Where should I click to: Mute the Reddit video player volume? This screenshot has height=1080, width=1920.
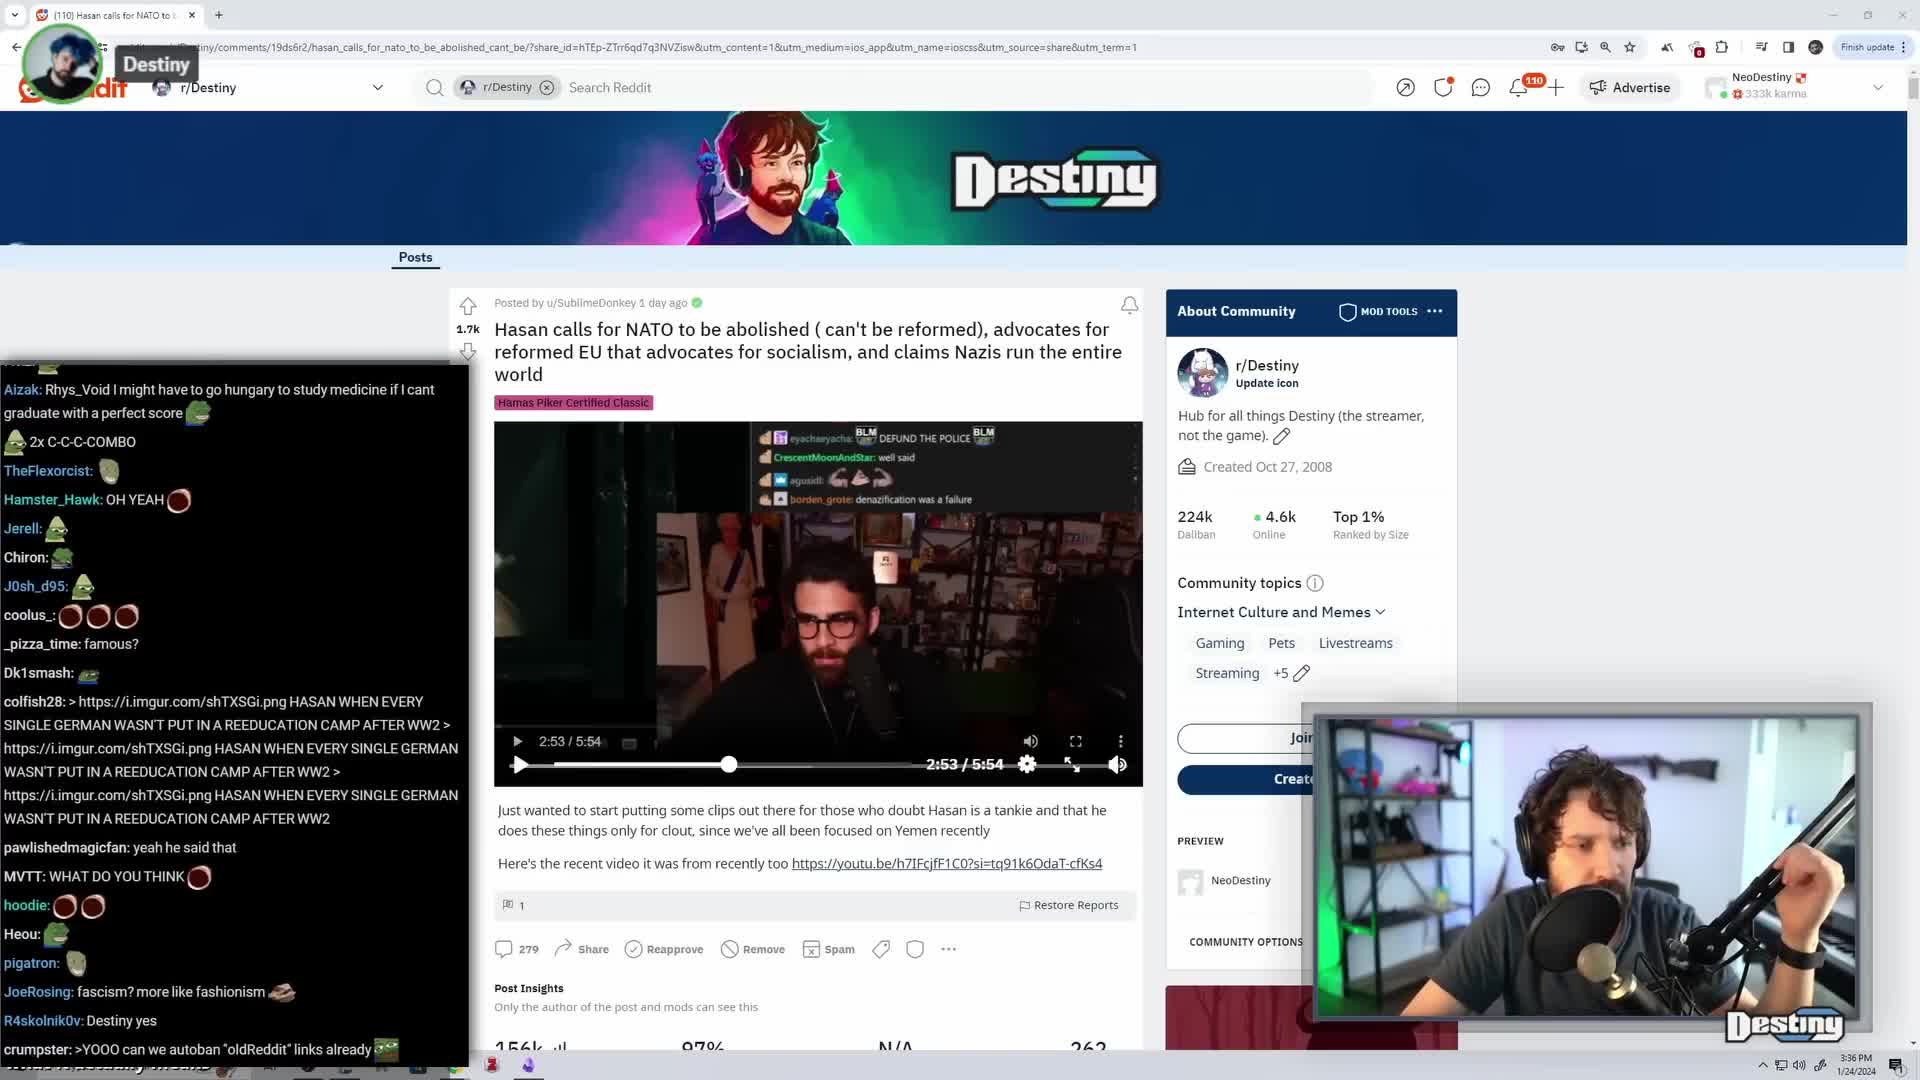click(1117, 765)
